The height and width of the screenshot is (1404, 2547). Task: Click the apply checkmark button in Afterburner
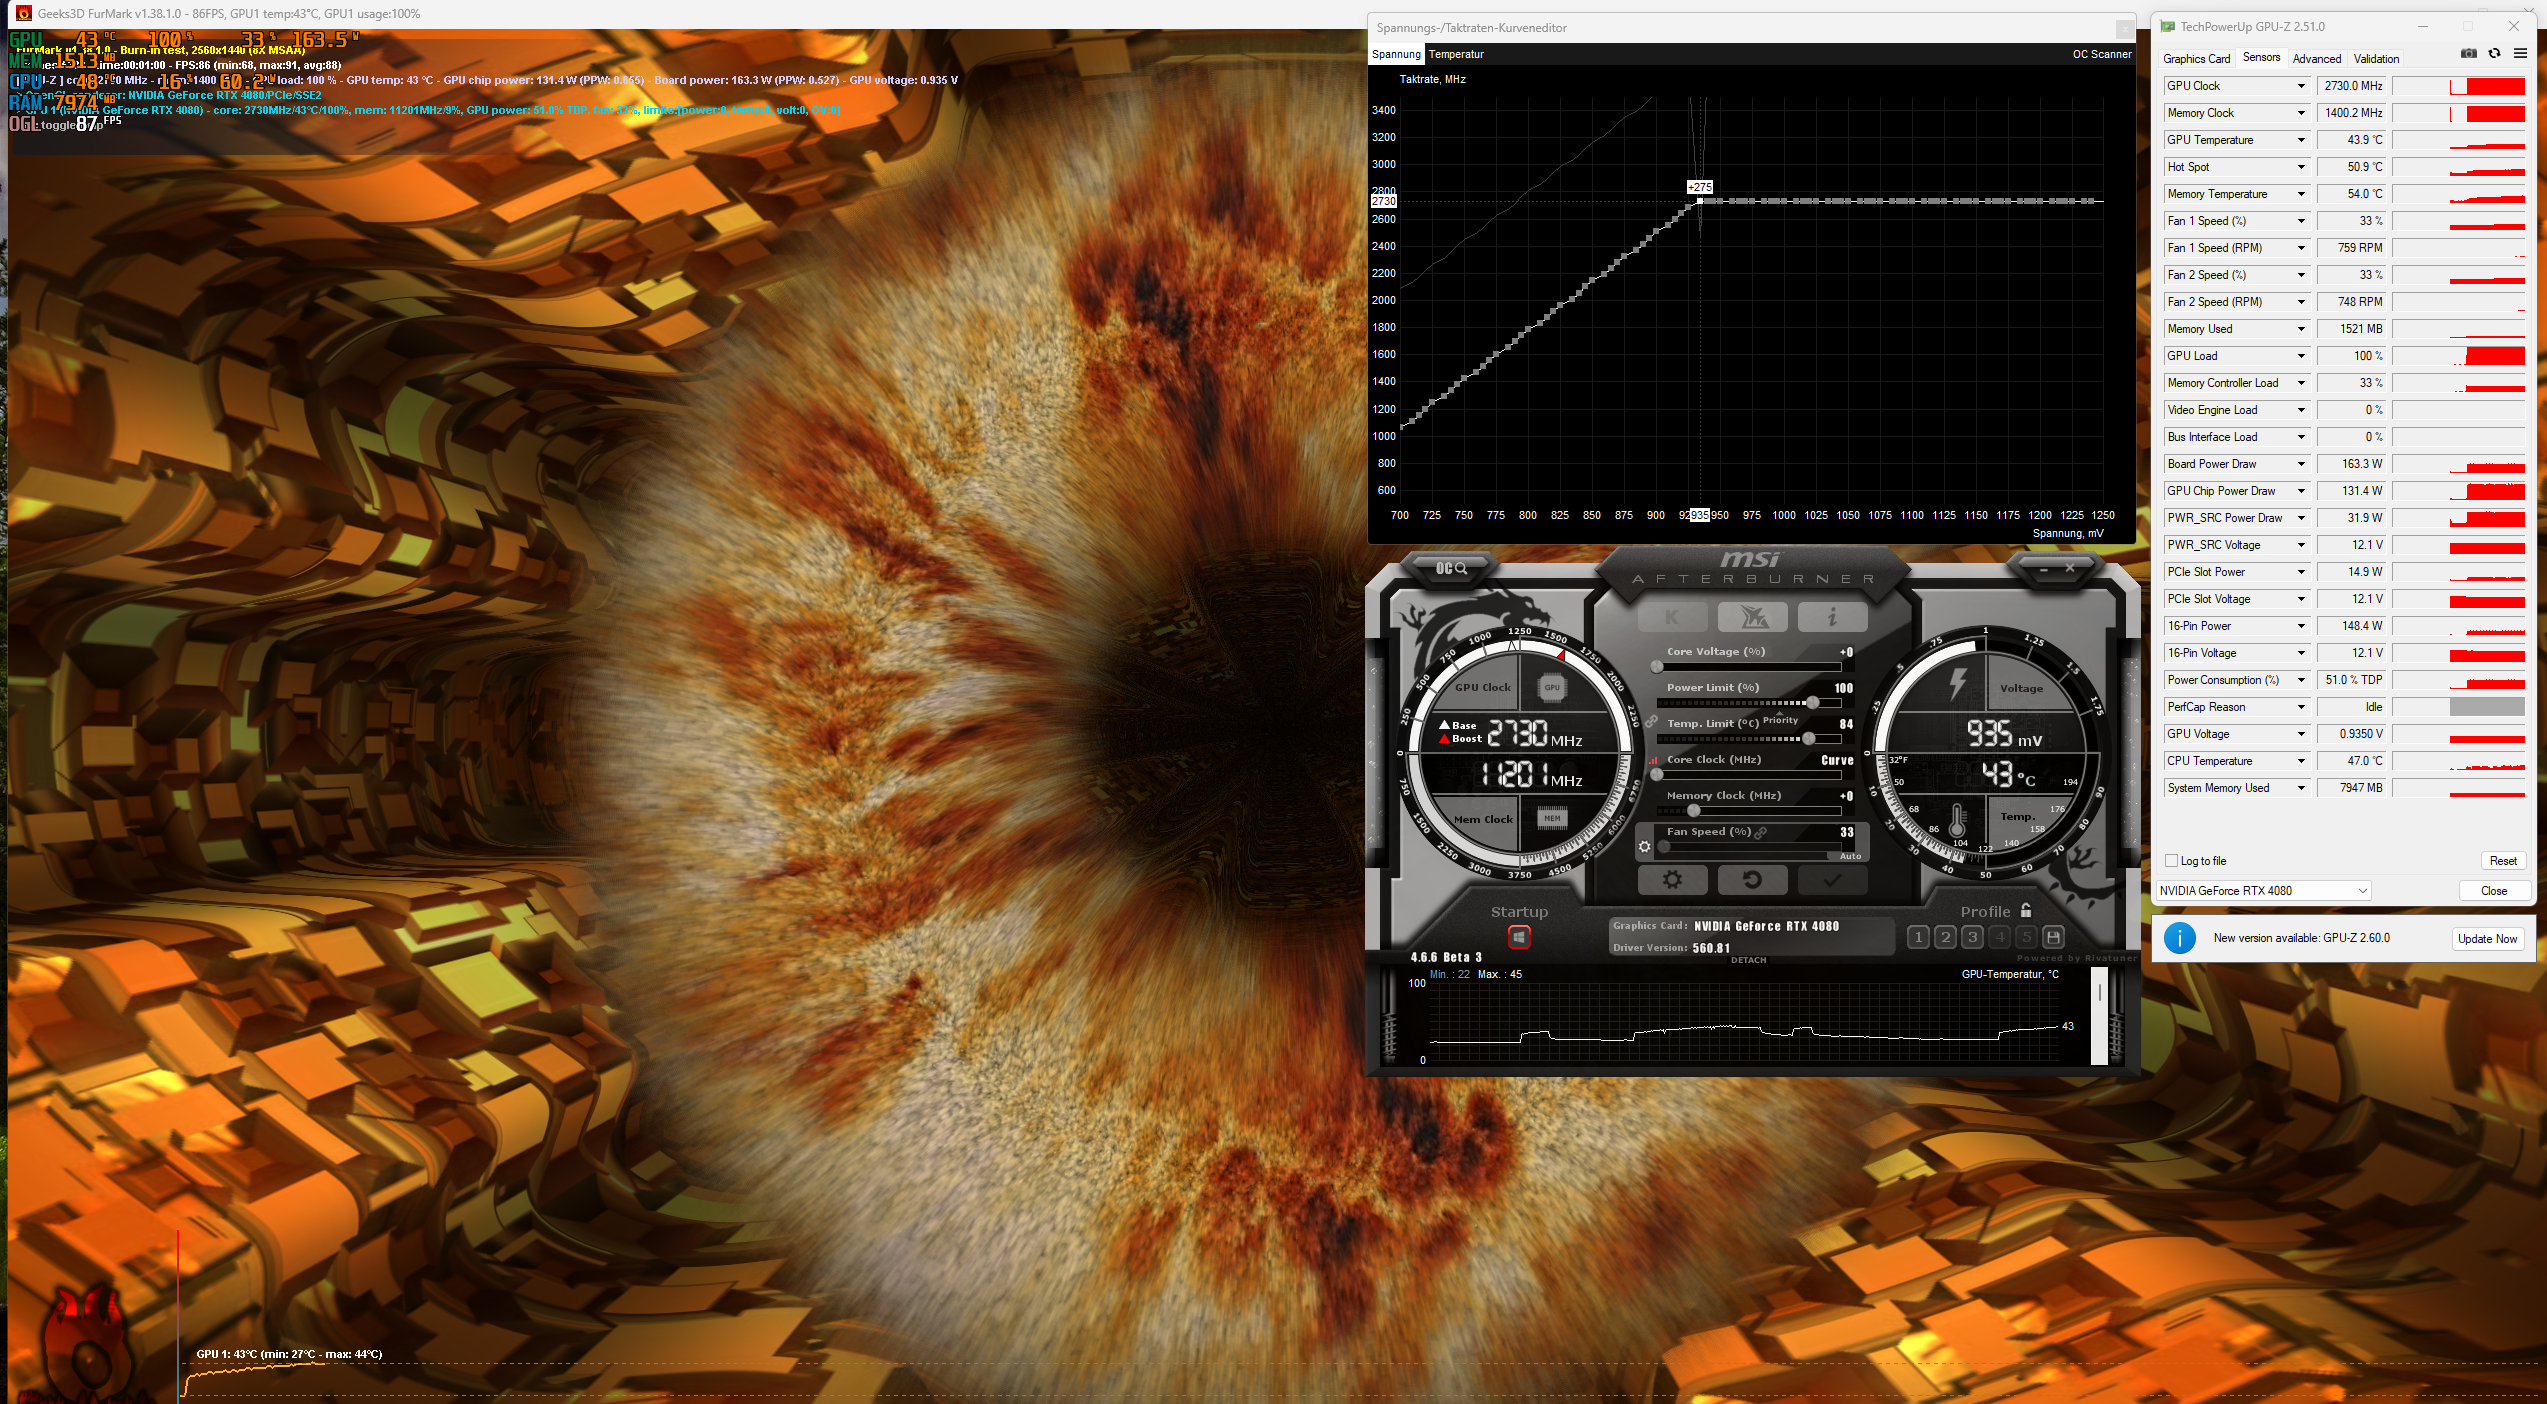pos(1831,880)
